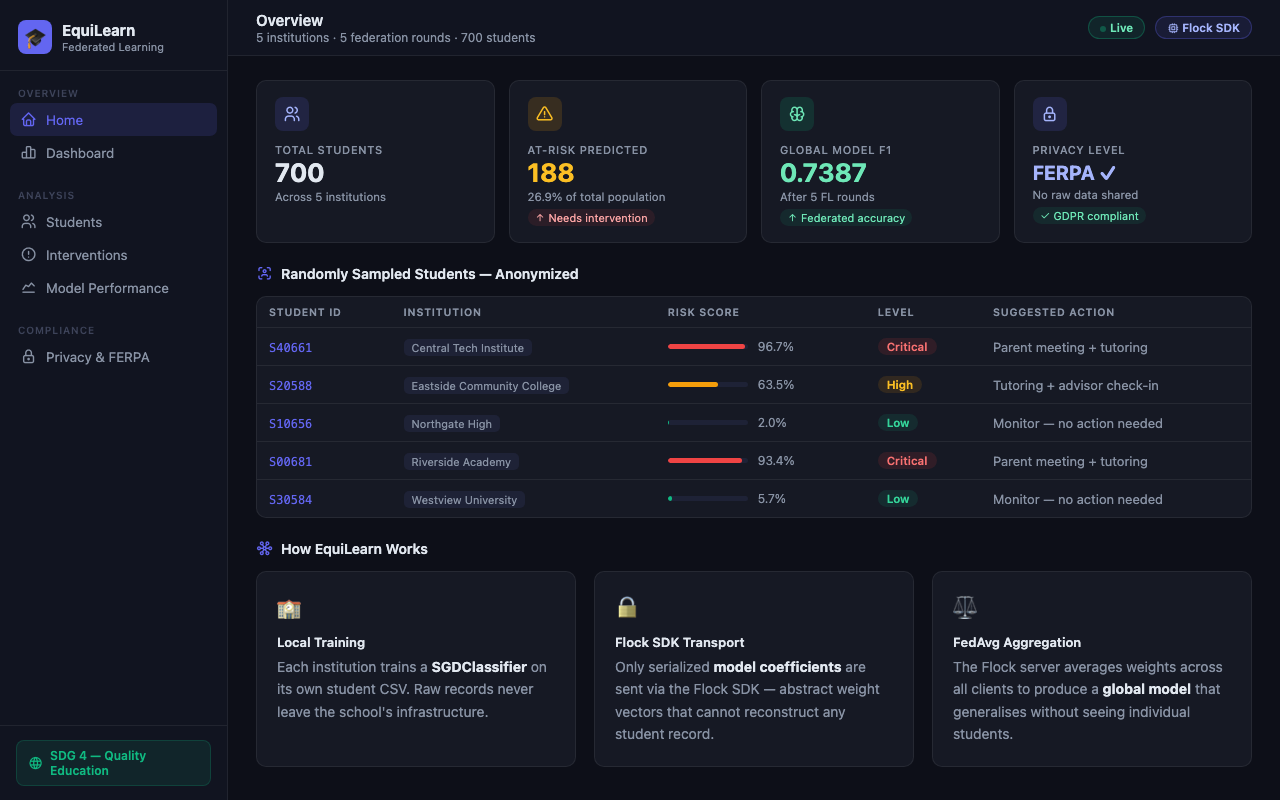Open the Interventions page
The width and height of the screenshot is (1280, 800).
(x=113, y=255)
